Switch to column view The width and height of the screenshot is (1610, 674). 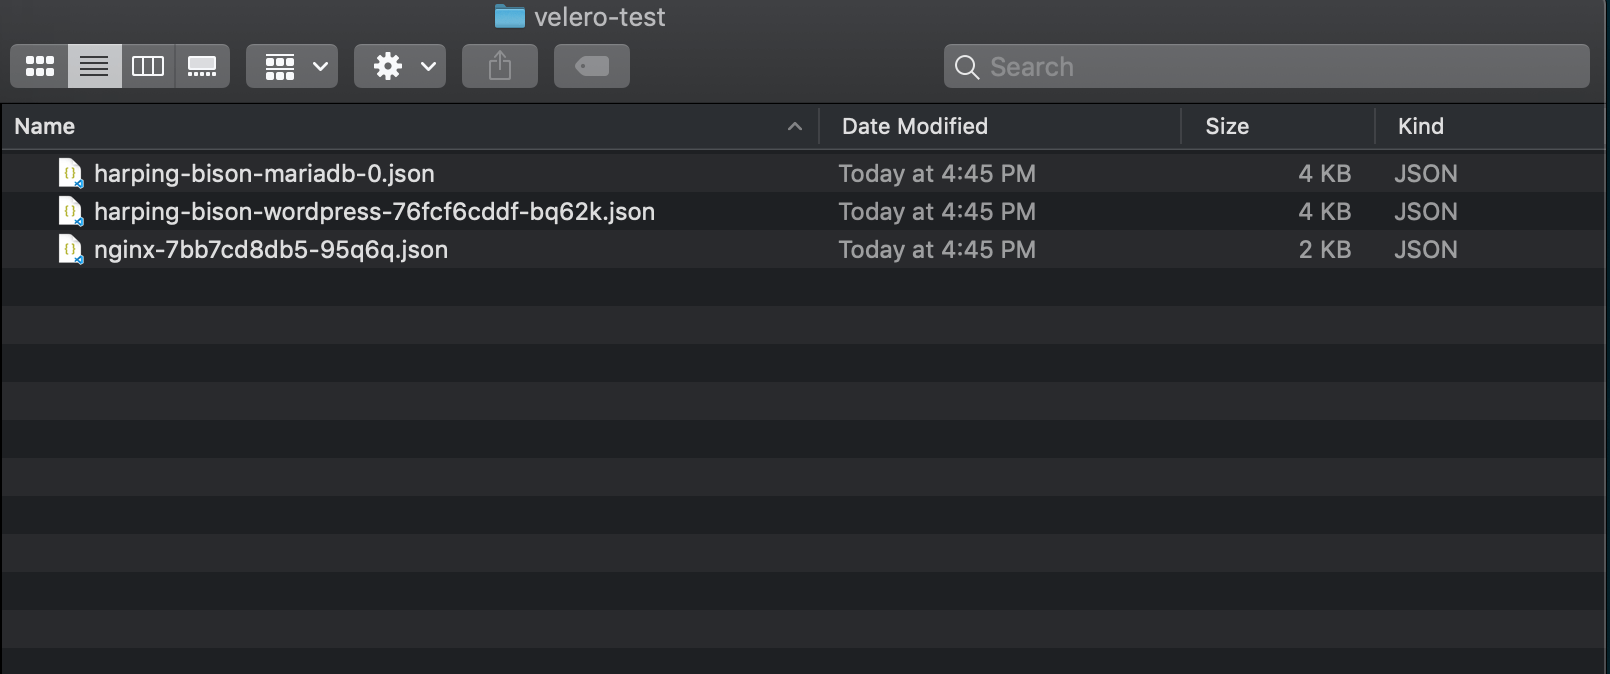[148, 66]
